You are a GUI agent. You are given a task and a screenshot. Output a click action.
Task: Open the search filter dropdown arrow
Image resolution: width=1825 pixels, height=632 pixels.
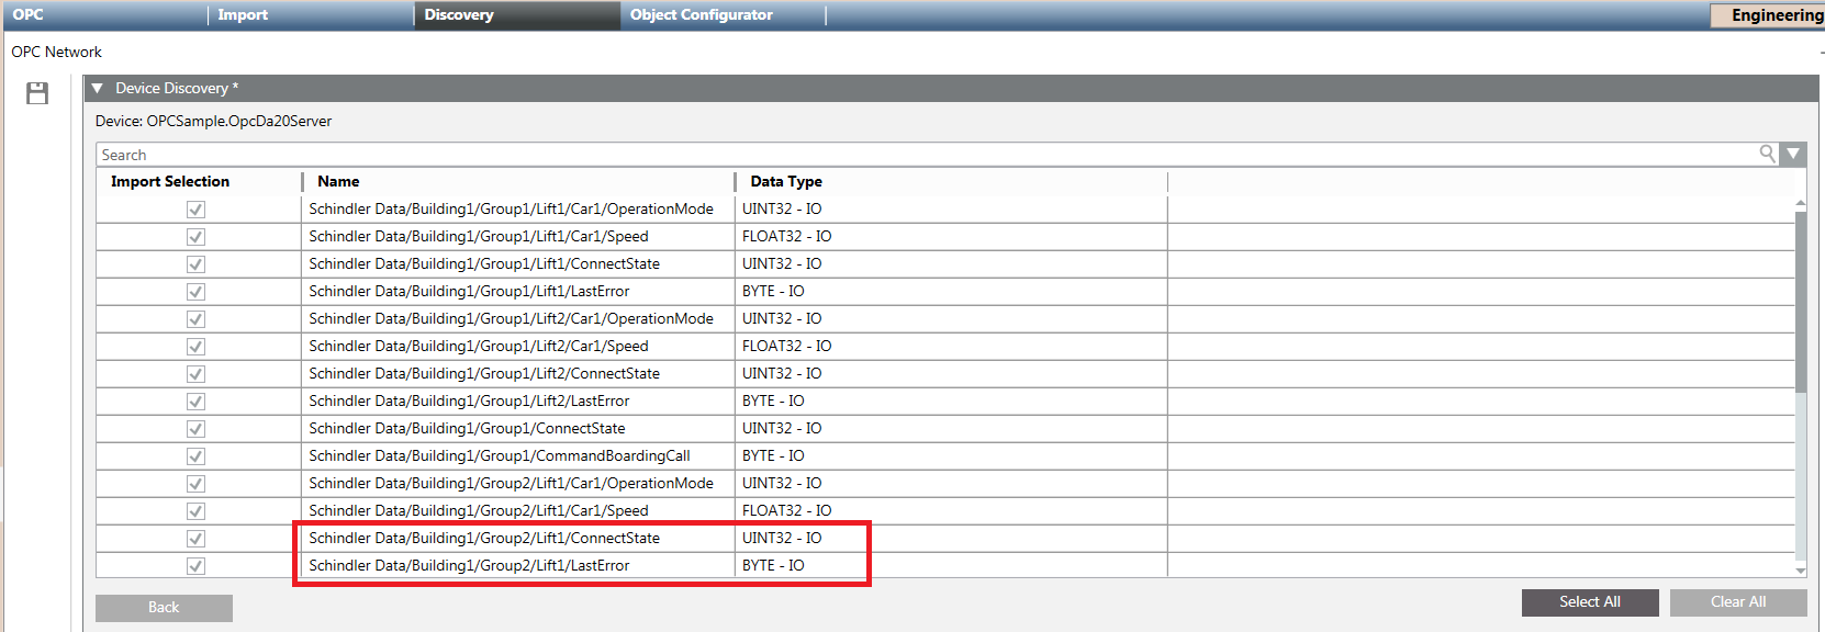tap(1793, 154)
